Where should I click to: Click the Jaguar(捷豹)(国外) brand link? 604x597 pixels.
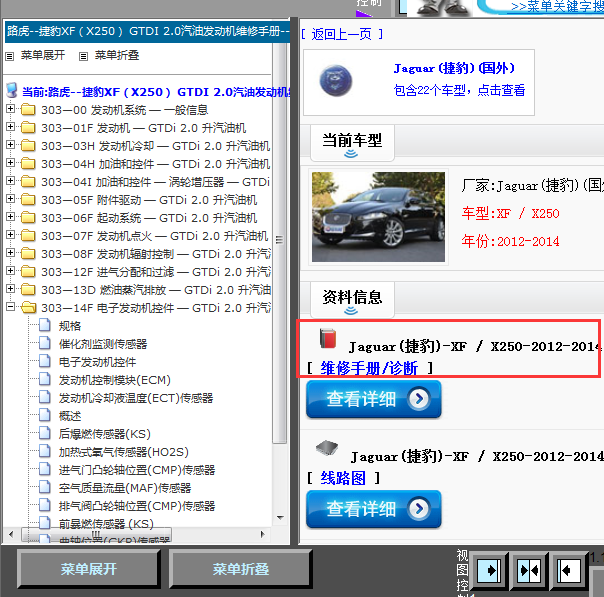click(454, 68)
